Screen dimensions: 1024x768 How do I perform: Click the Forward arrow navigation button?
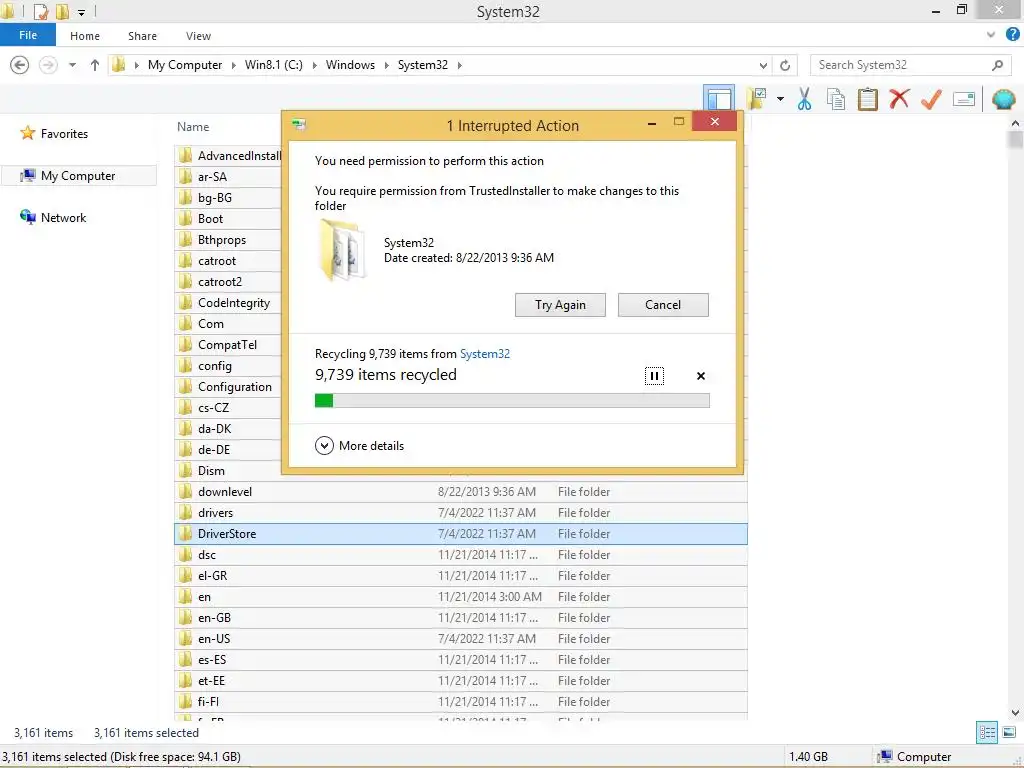click(48, 65)
